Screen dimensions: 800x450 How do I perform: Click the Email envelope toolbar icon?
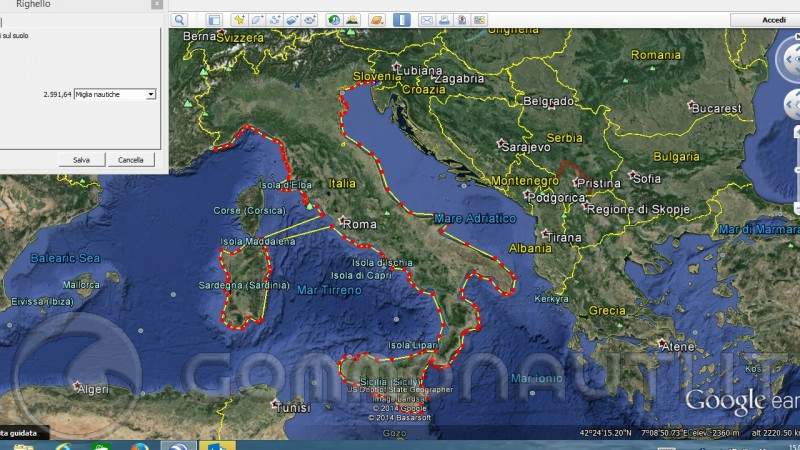pos(427,20)
